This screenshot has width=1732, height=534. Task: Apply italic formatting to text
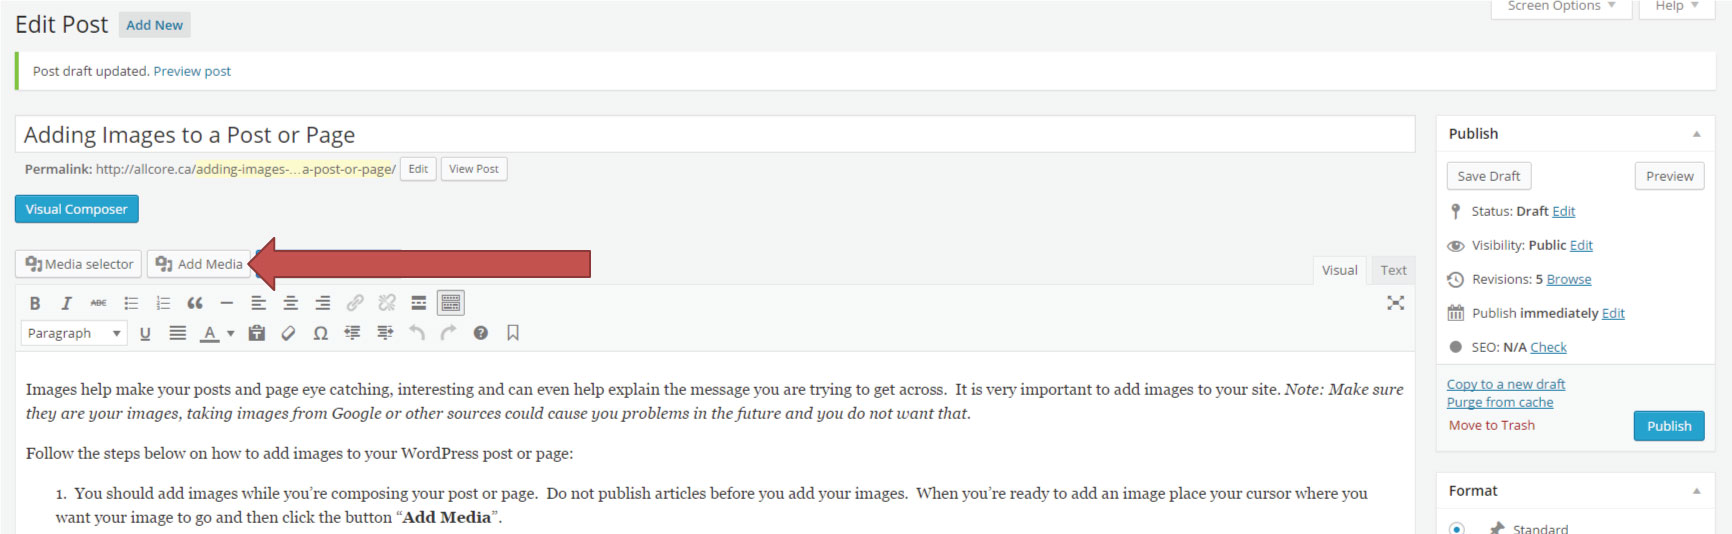point(66,303)
